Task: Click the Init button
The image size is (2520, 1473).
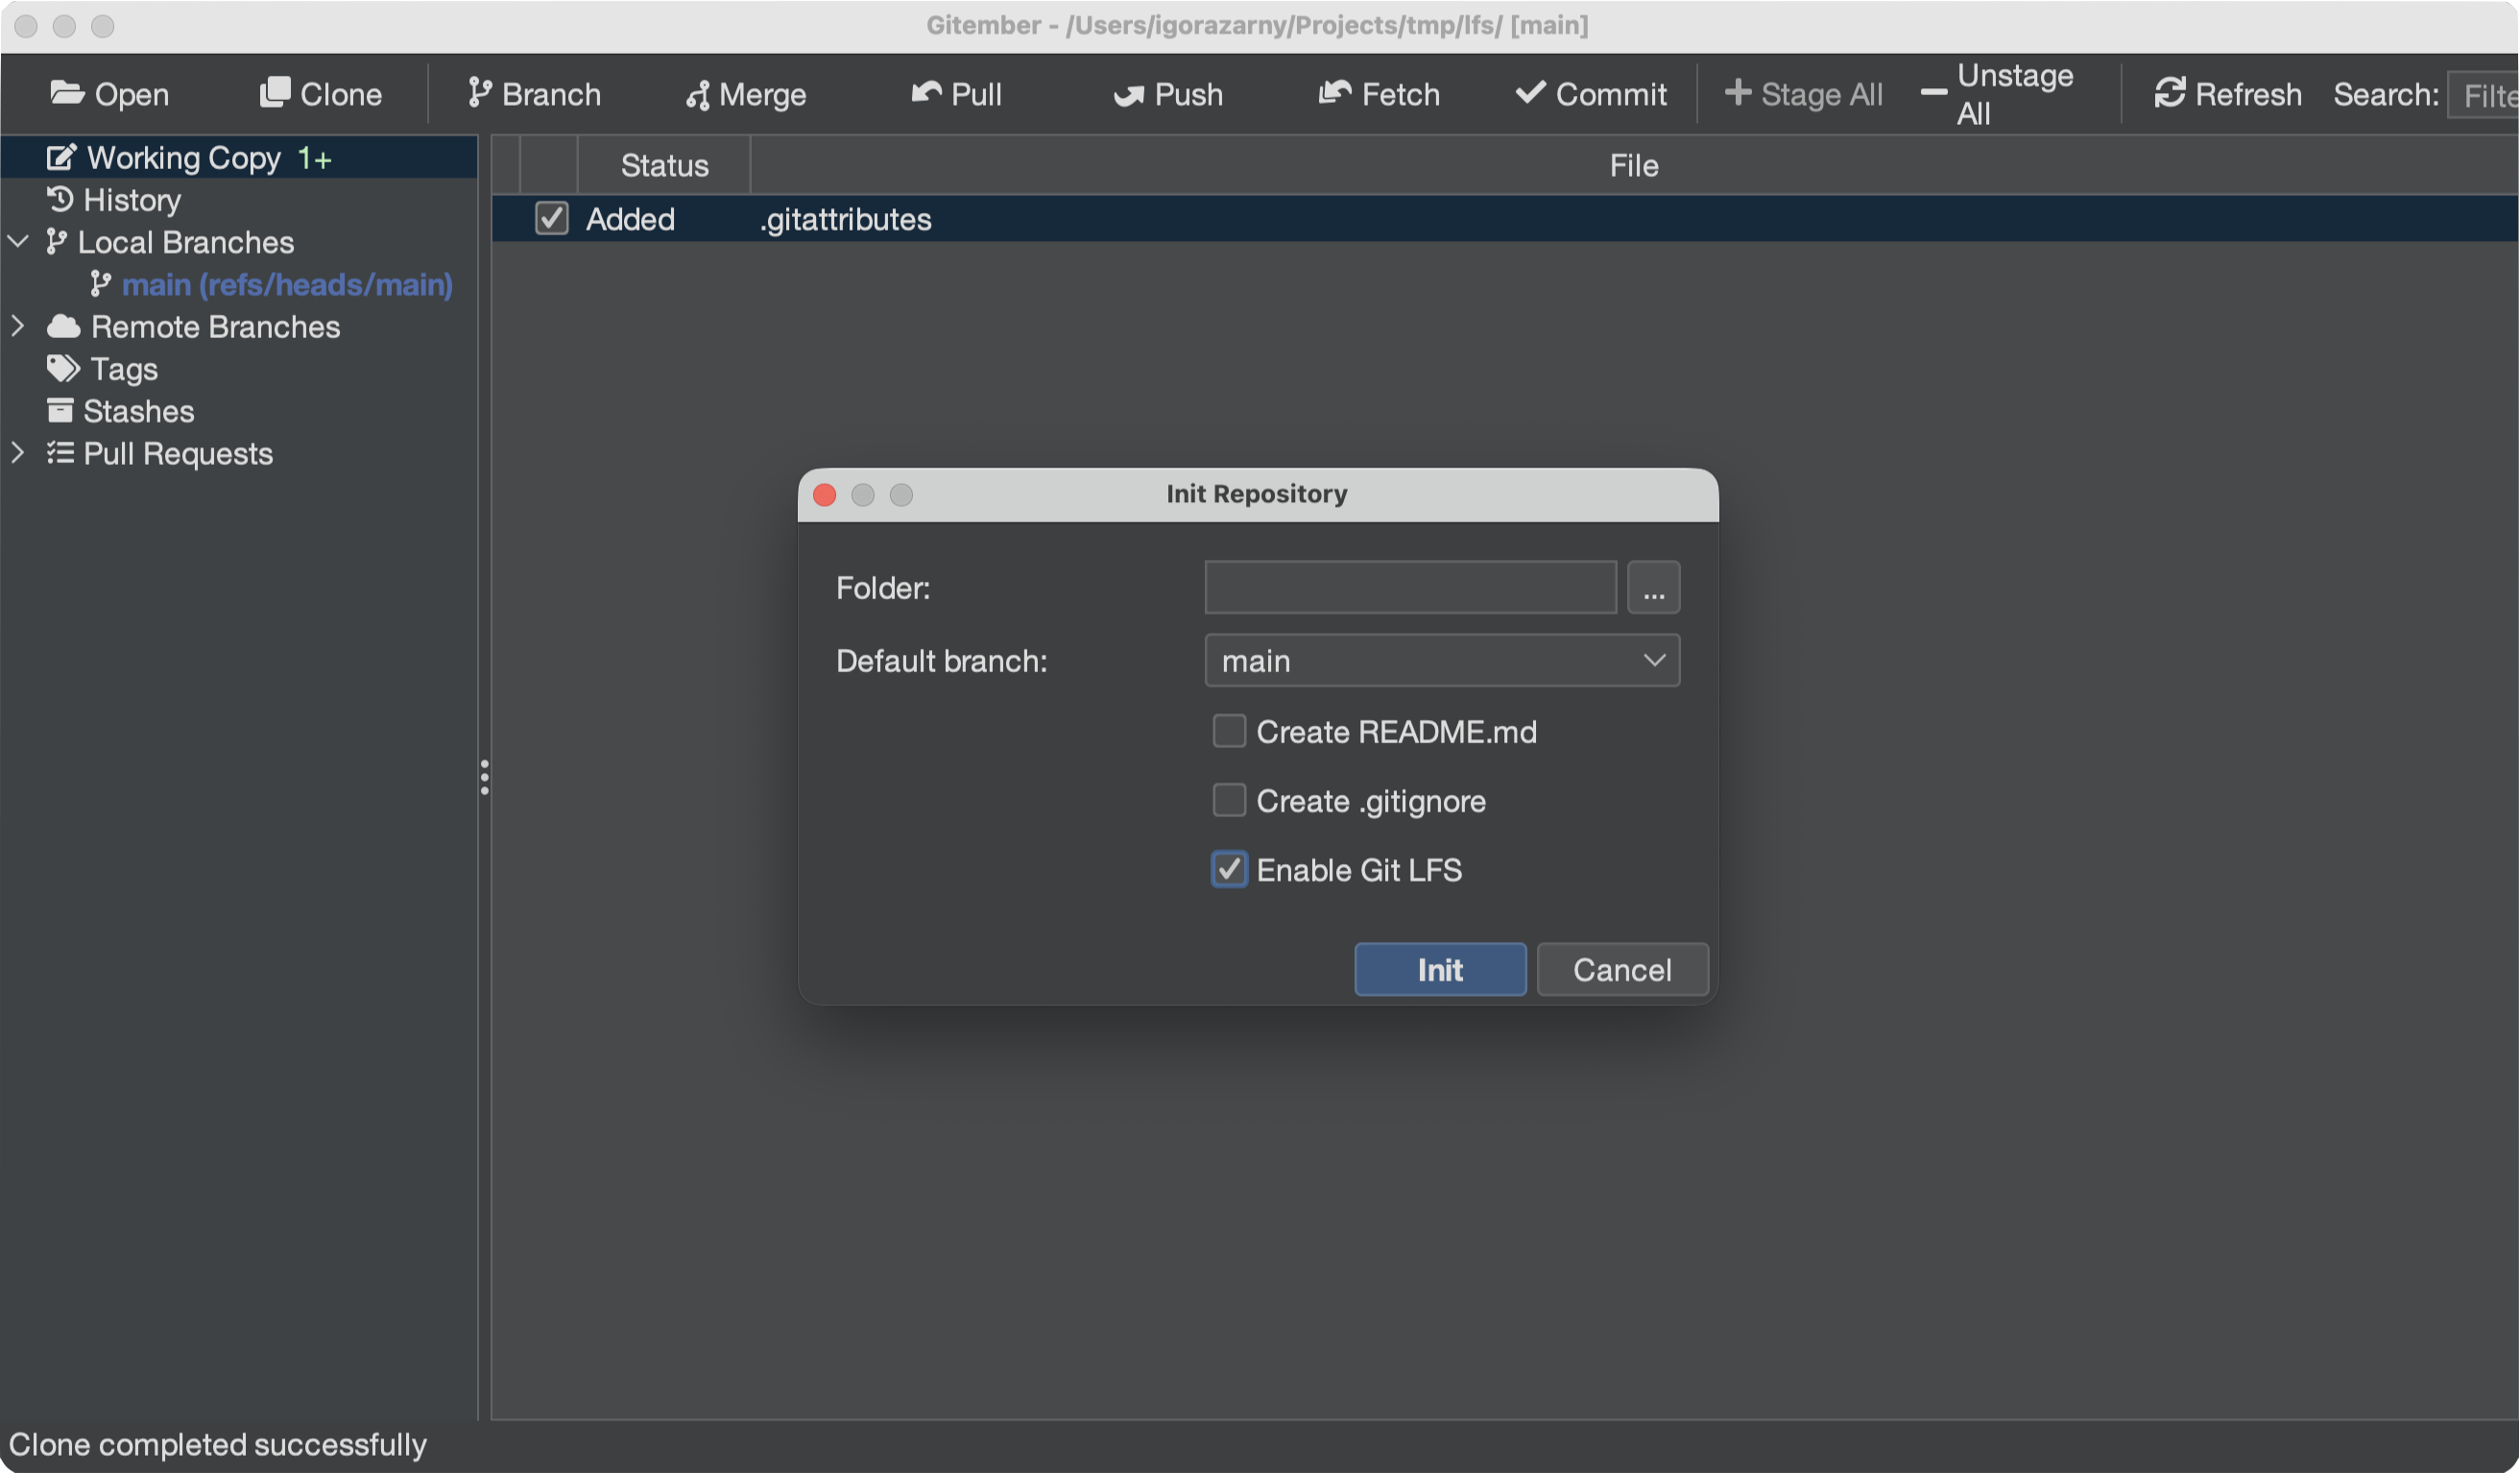Action: point(1440,969)
